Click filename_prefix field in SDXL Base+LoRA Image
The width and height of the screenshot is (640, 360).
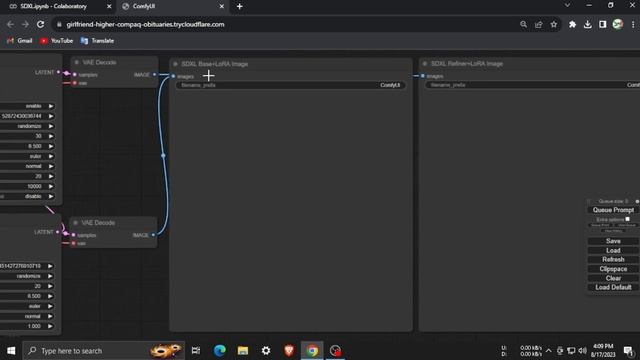click(x=291, y=85)
